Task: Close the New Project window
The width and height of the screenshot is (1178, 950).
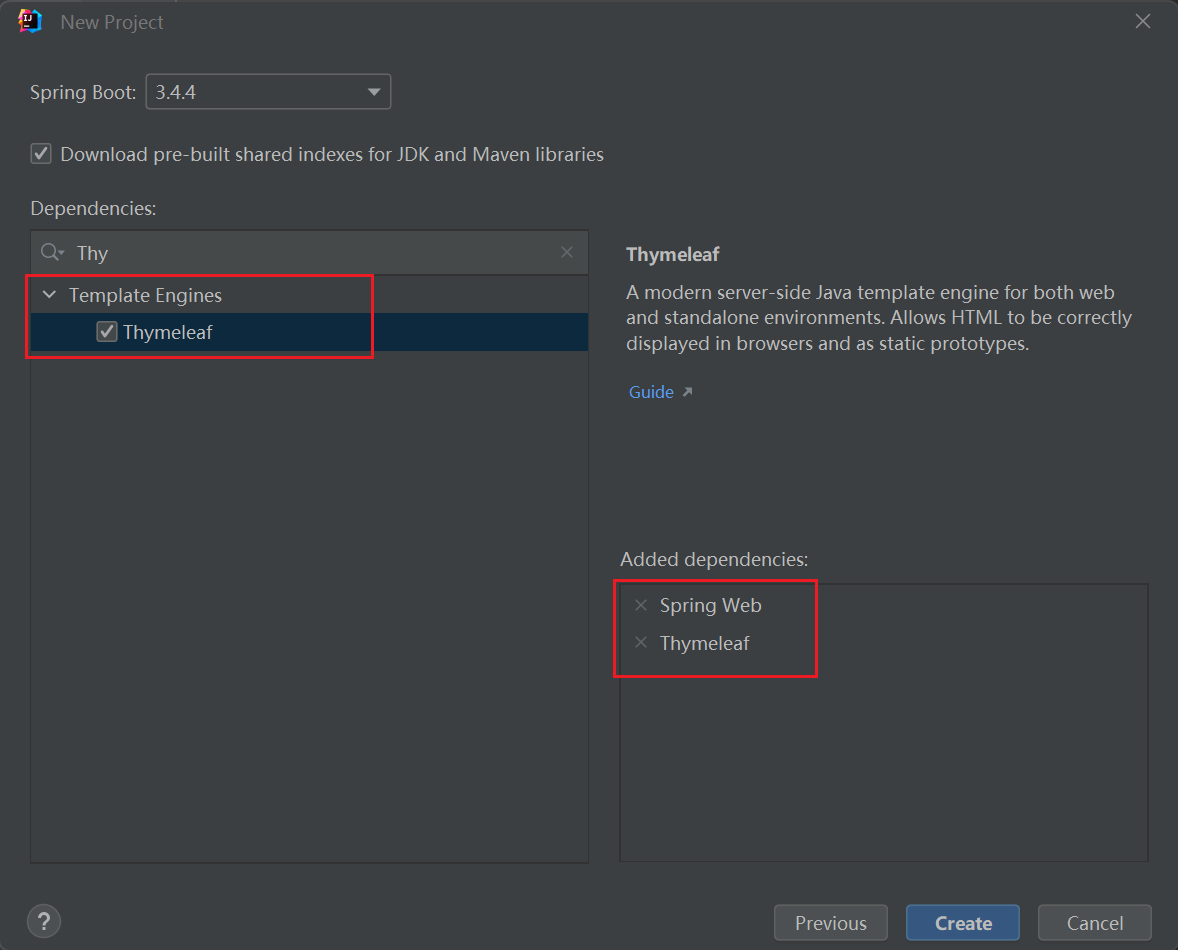Action: point(1143,22)
